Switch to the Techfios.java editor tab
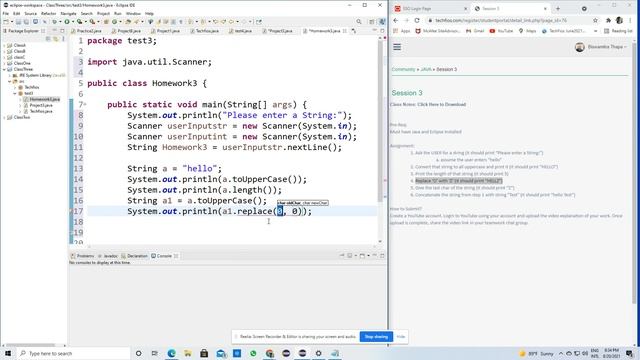This screenshot has width=640, height=360. click(x=205, y=31)
